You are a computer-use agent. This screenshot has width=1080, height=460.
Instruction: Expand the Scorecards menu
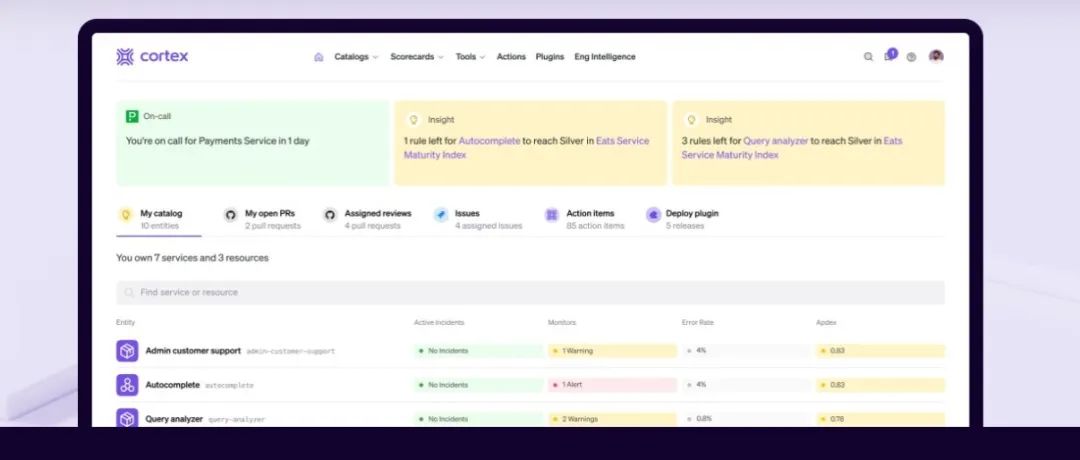coord(417,57)
